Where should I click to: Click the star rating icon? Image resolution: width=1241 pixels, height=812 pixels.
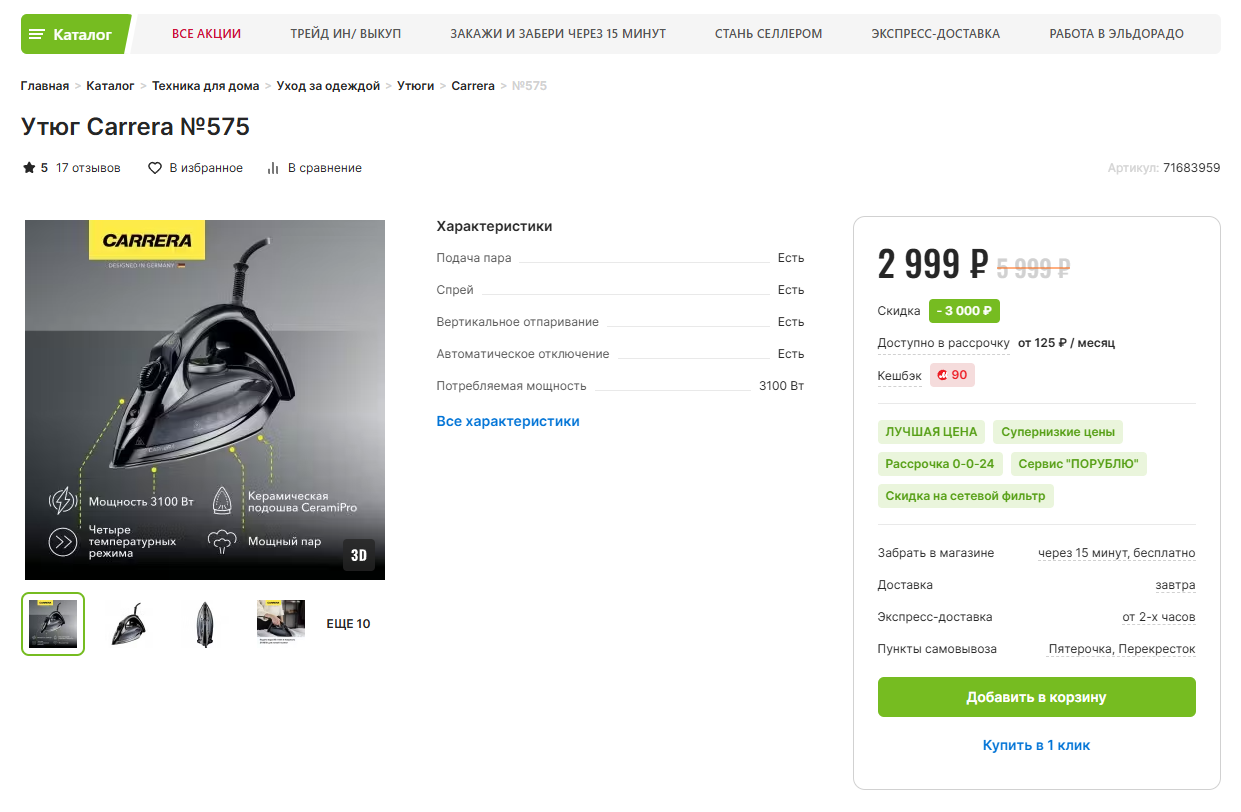tap(29, 168)
